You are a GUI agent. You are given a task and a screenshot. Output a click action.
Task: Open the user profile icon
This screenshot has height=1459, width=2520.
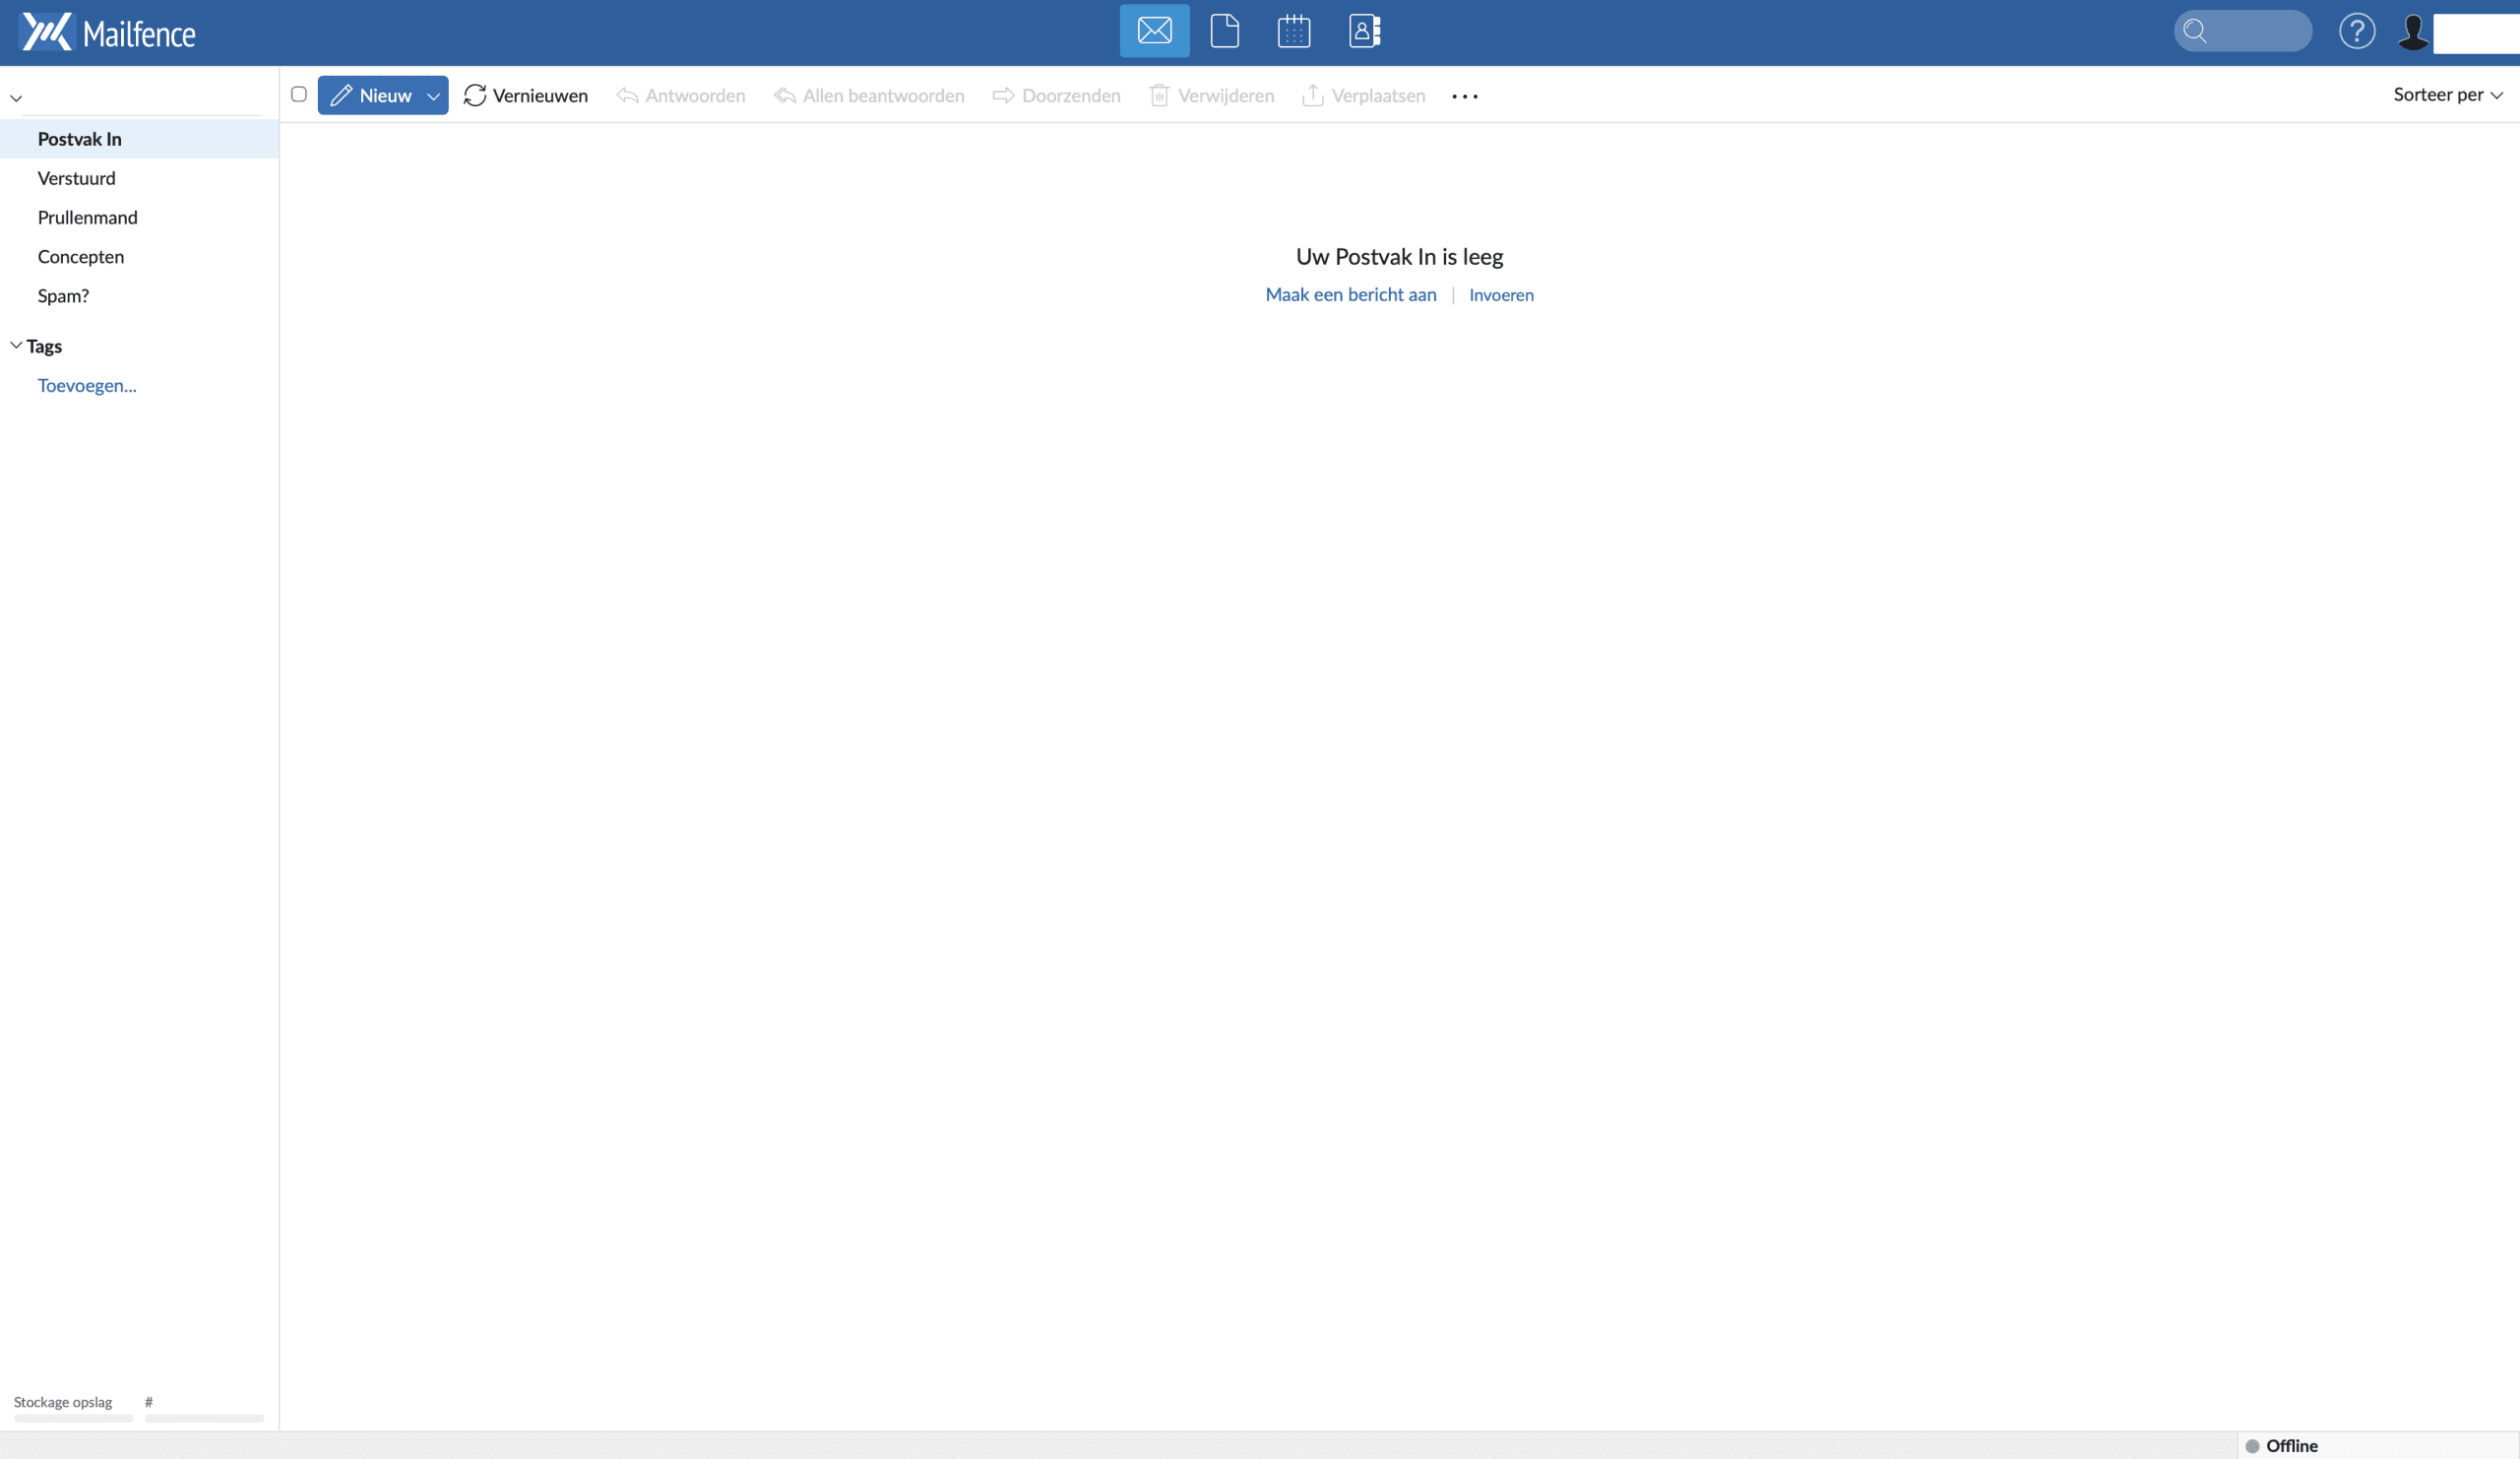tap(2414, 31)
